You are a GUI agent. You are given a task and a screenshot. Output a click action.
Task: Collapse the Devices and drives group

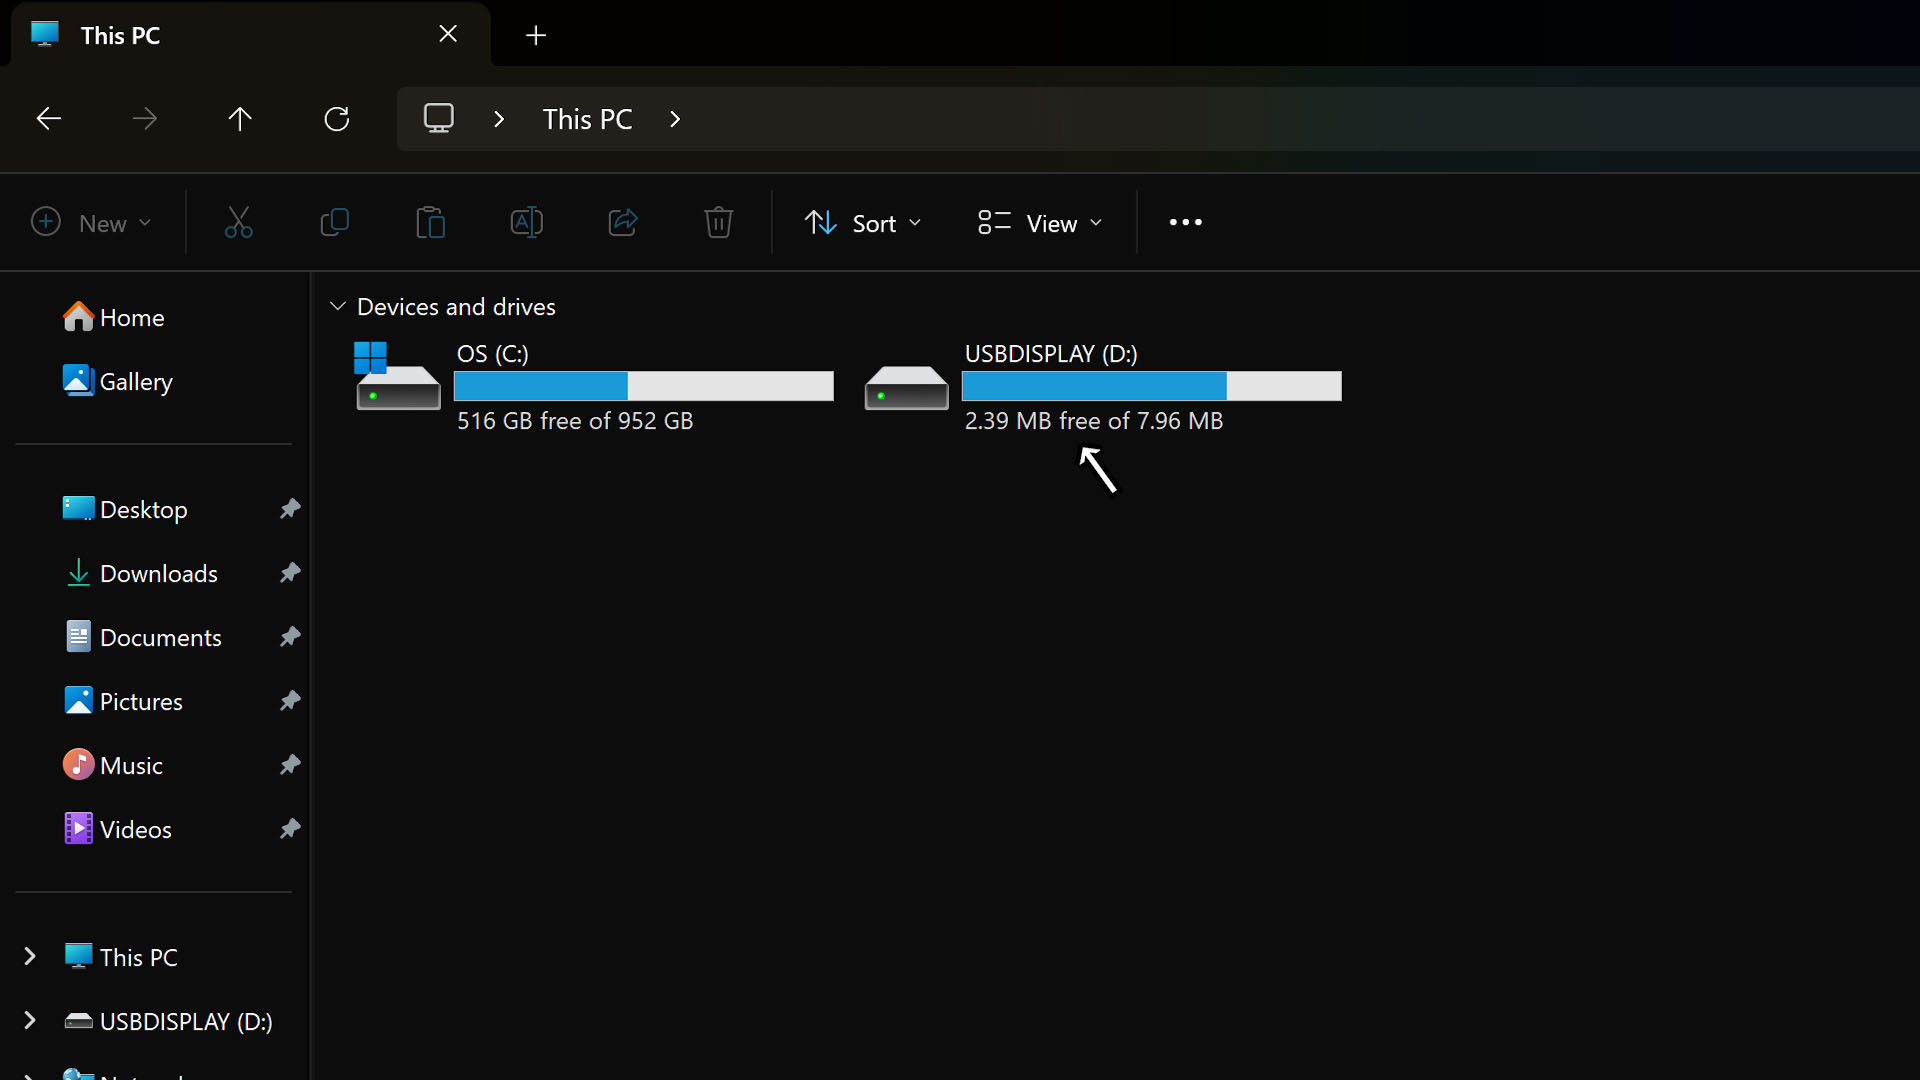coord(338,306)
